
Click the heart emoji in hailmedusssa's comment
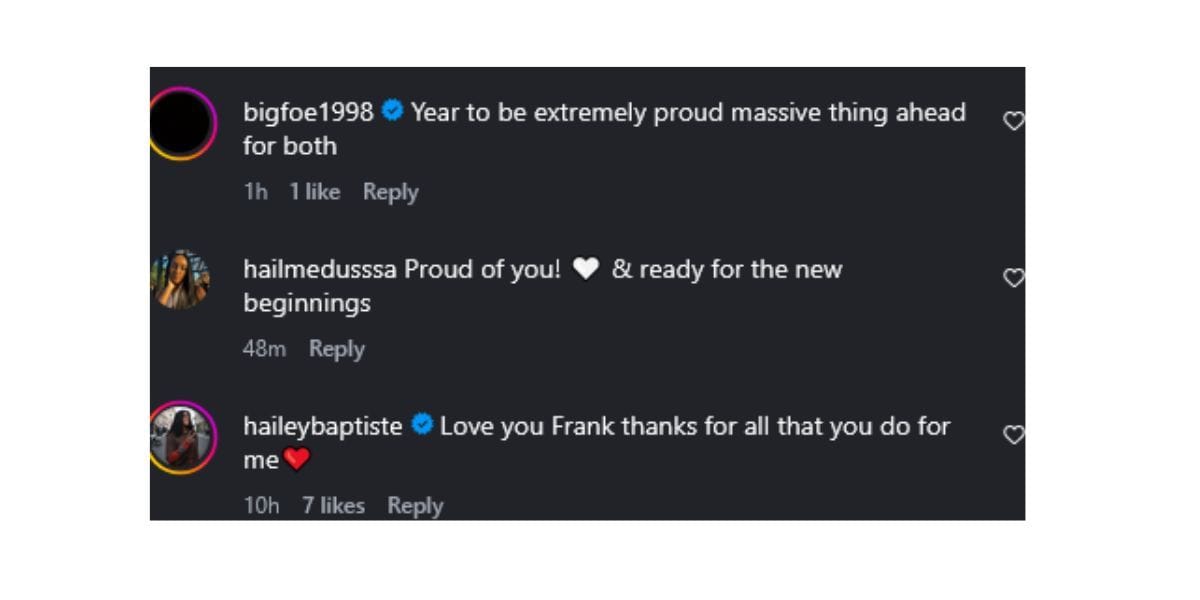(x=586, y=268)
